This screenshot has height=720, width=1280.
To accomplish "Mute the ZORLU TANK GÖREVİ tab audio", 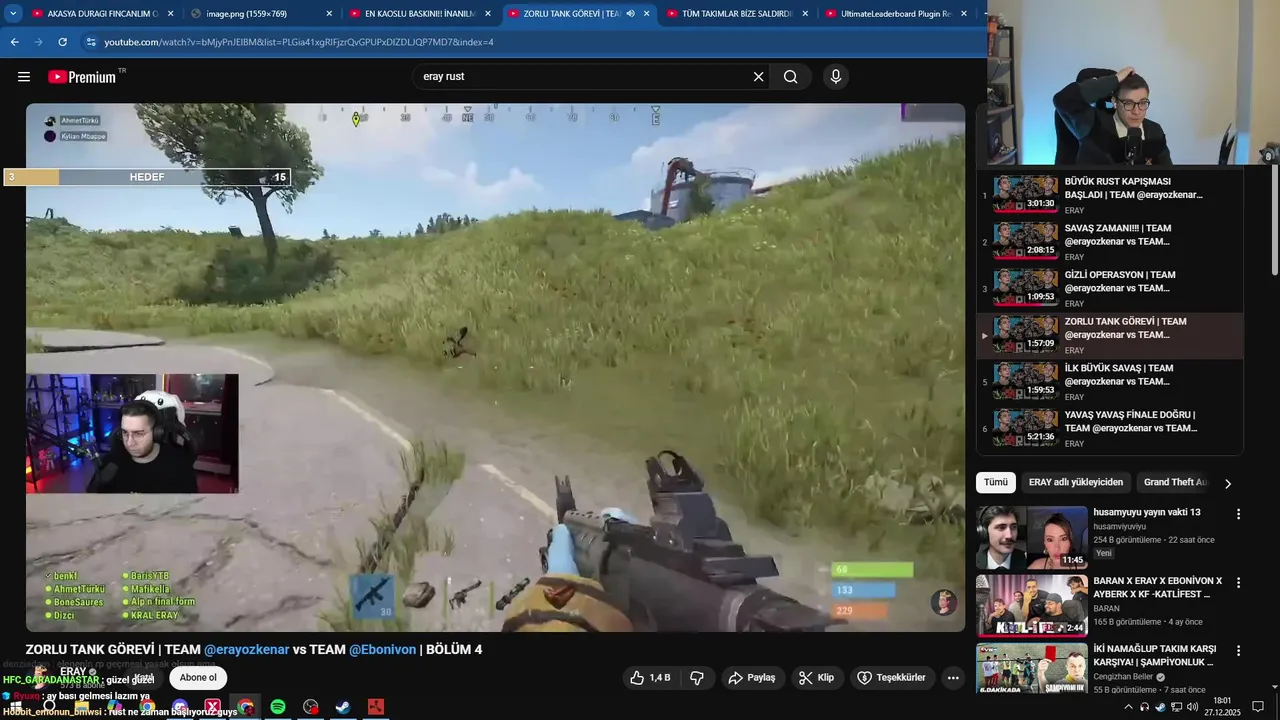I will [x=630, y=14].
